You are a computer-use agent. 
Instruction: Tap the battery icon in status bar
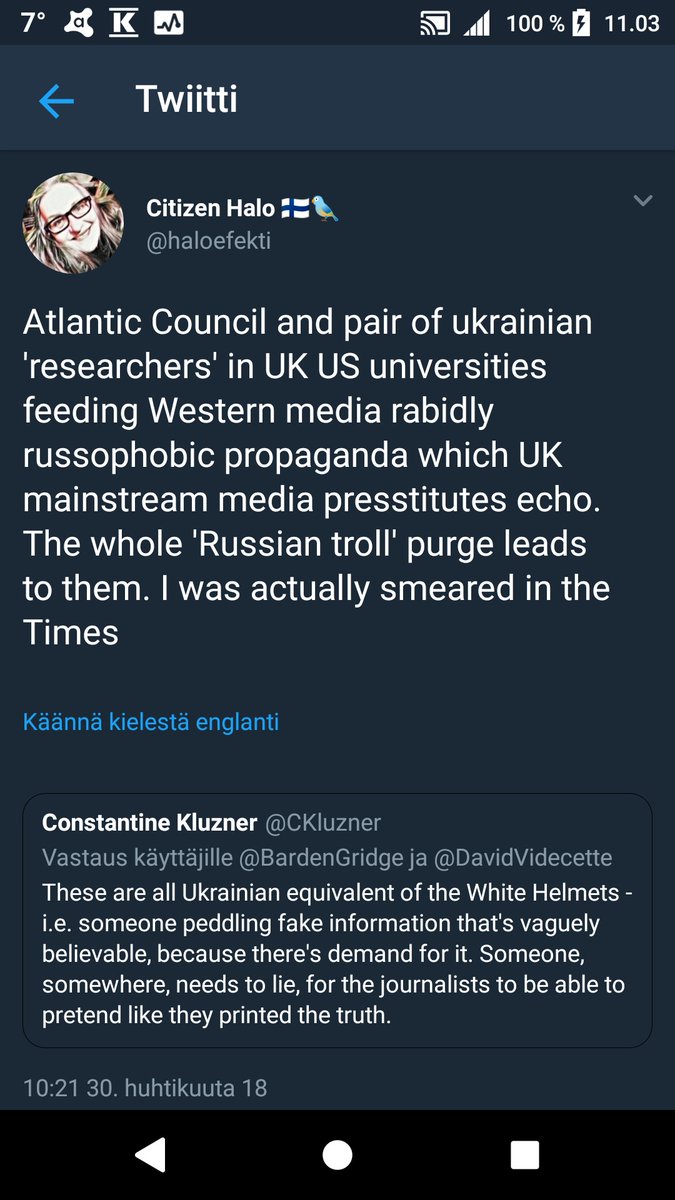(580, 23)
